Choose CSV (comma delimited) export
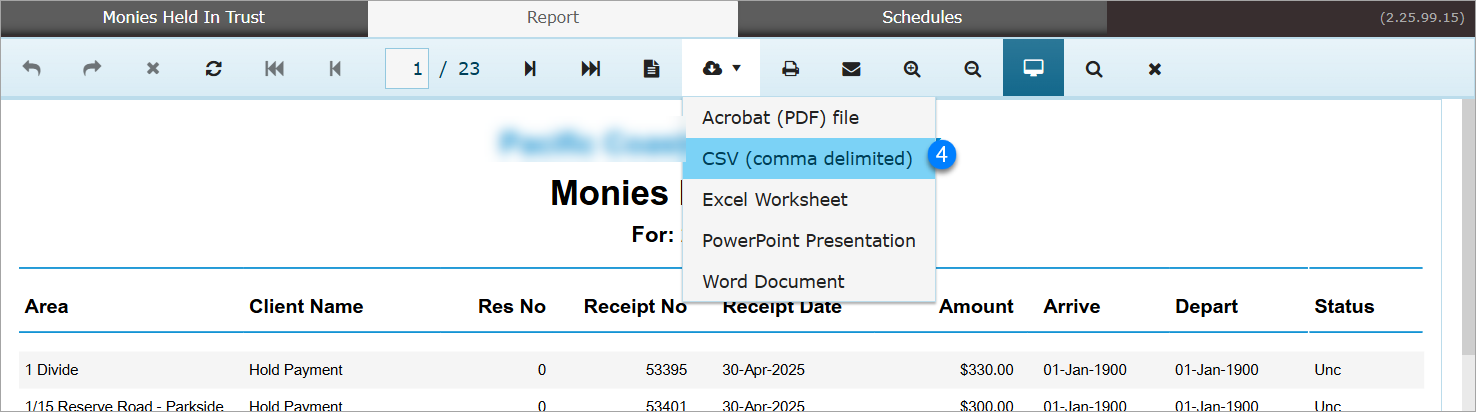Image resolution: width=1476 pixels, height=412 pixels. [807, 159]
